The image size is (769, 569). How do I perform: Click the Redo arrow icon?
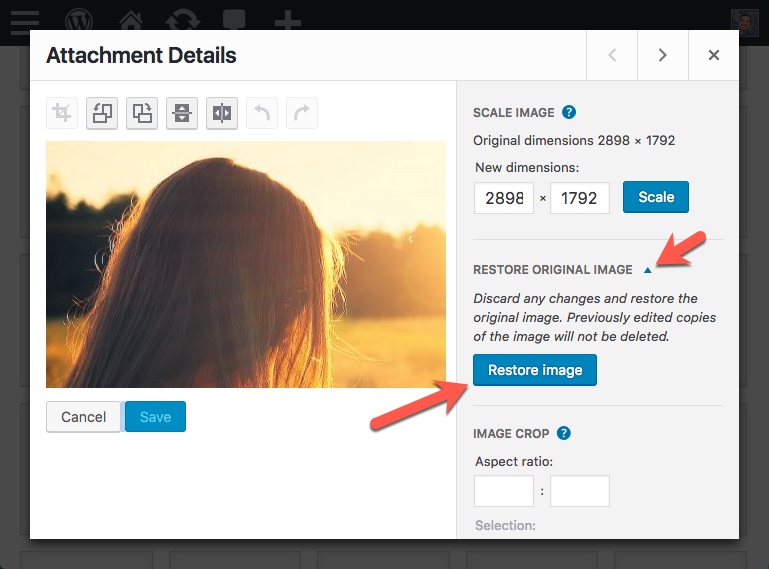click(x=302, y=113)
